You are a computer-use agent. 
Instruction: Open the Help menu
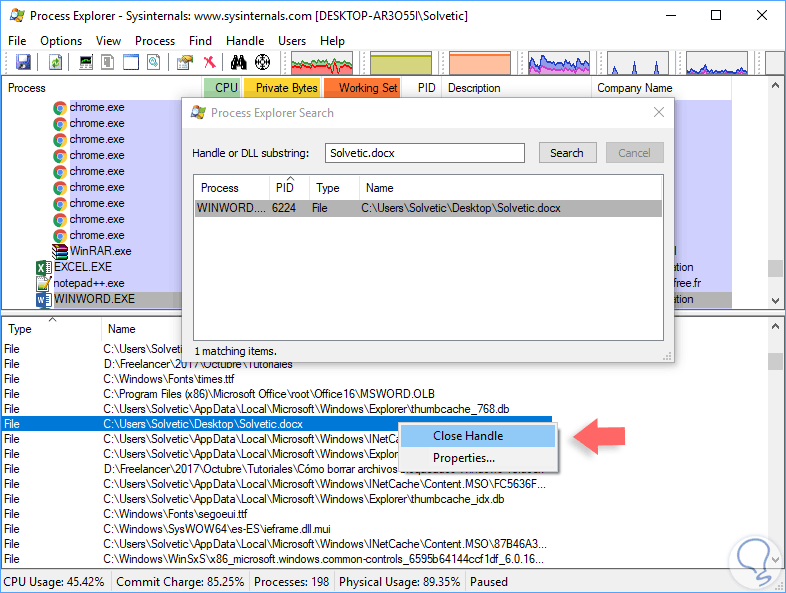point(332,41)
